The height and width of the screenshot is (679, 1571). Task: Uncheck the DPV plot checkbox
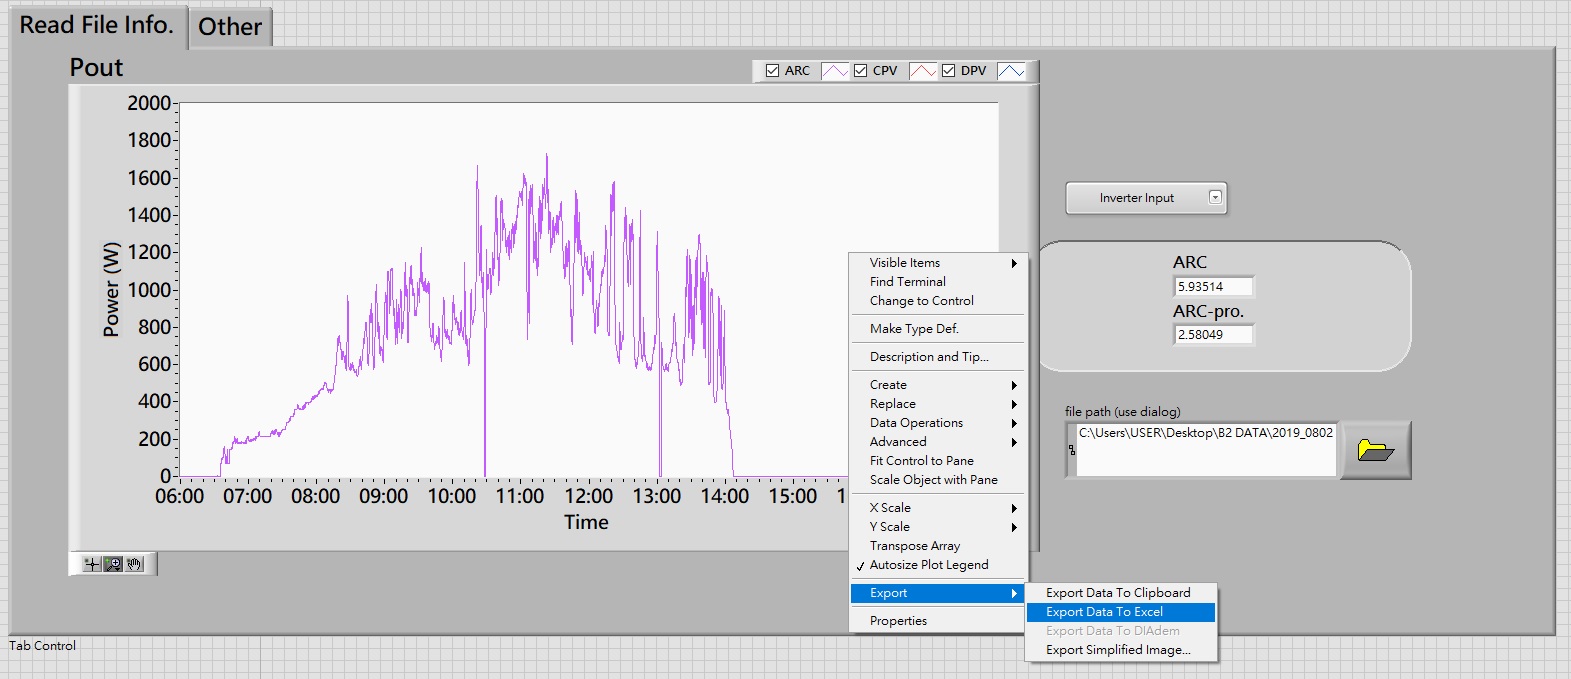click(948, 71)
